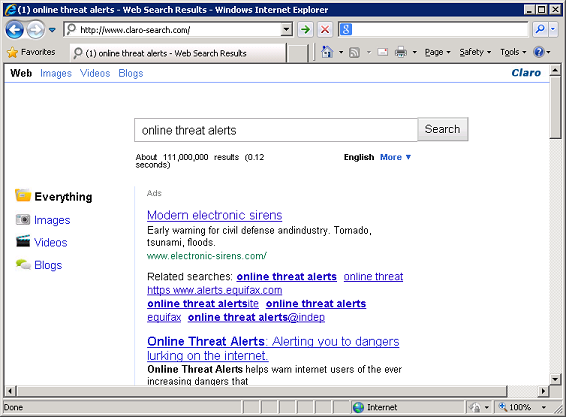Expand the feeds dropdown arrow

[369, 52]
